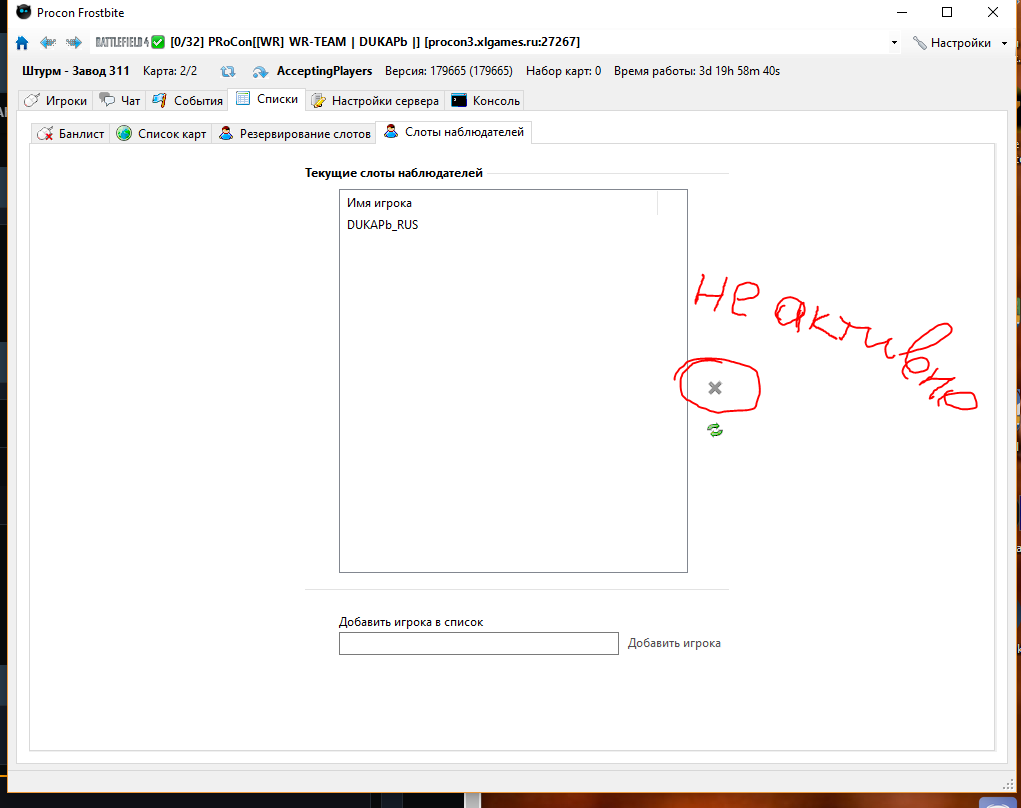Click the back arrow navigation icon
1021x808 pixels.
coord(48,43)
